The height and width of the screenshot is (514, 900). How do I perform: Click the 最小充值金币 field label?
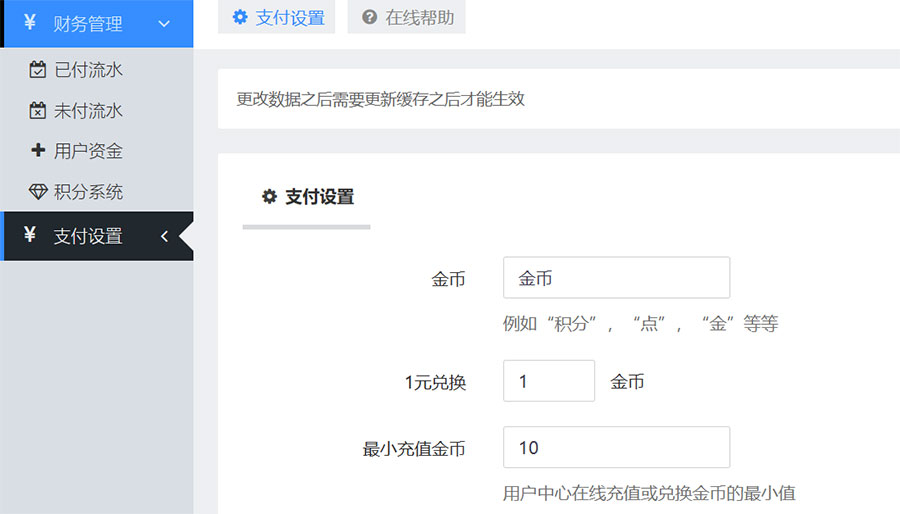point(414,449)
